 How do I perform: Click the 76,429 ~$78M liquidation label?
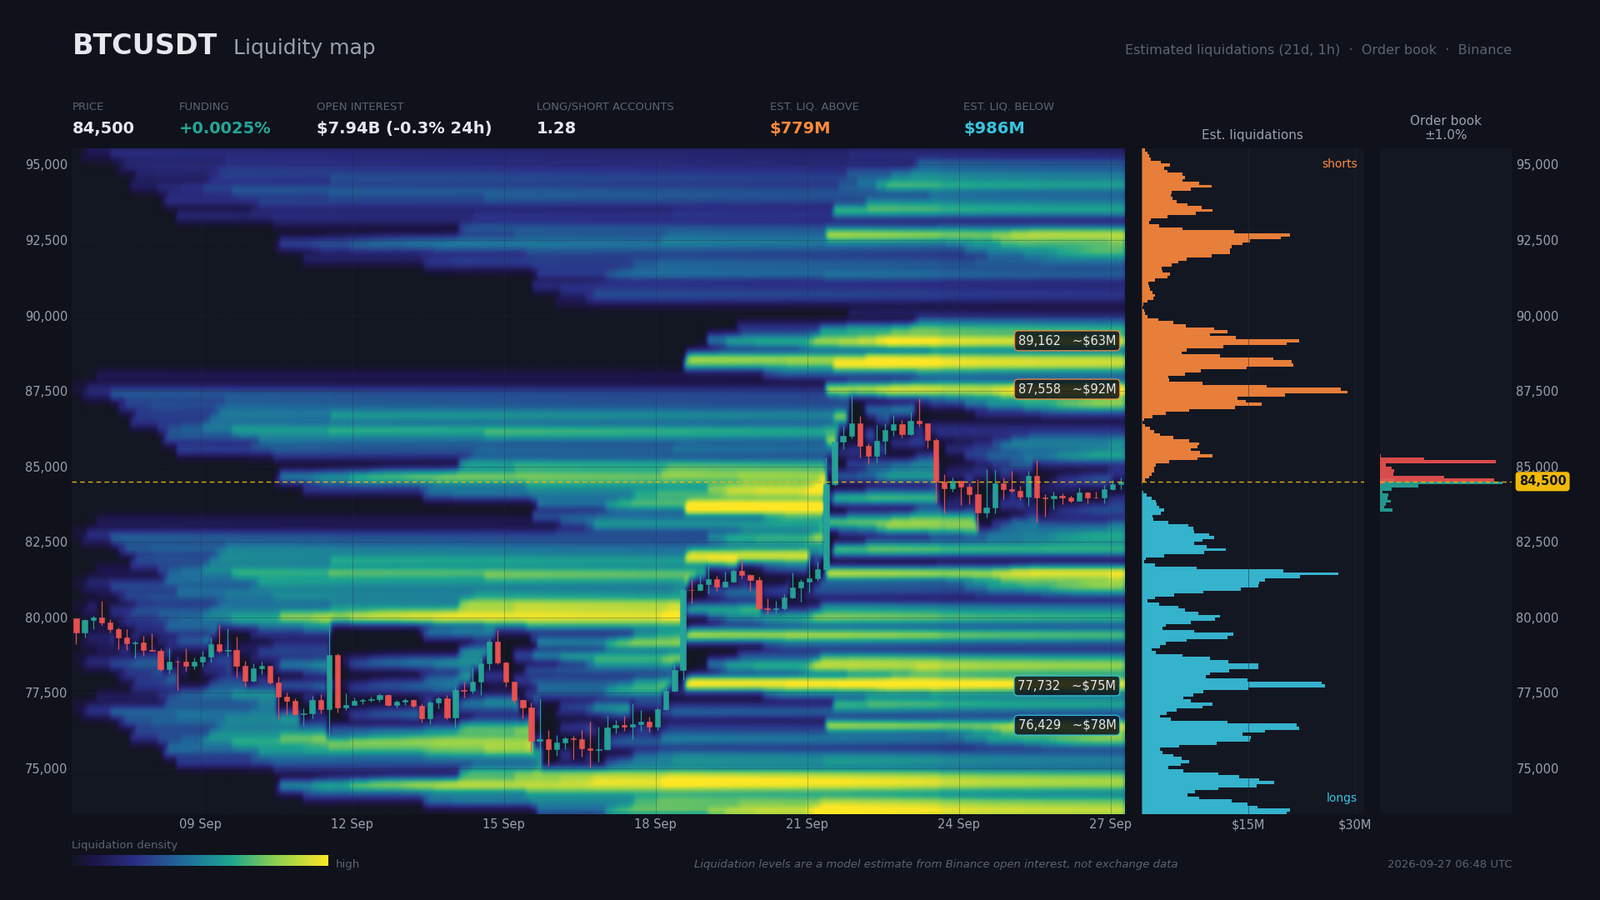pyautogui.click(x=1067, y=725)
